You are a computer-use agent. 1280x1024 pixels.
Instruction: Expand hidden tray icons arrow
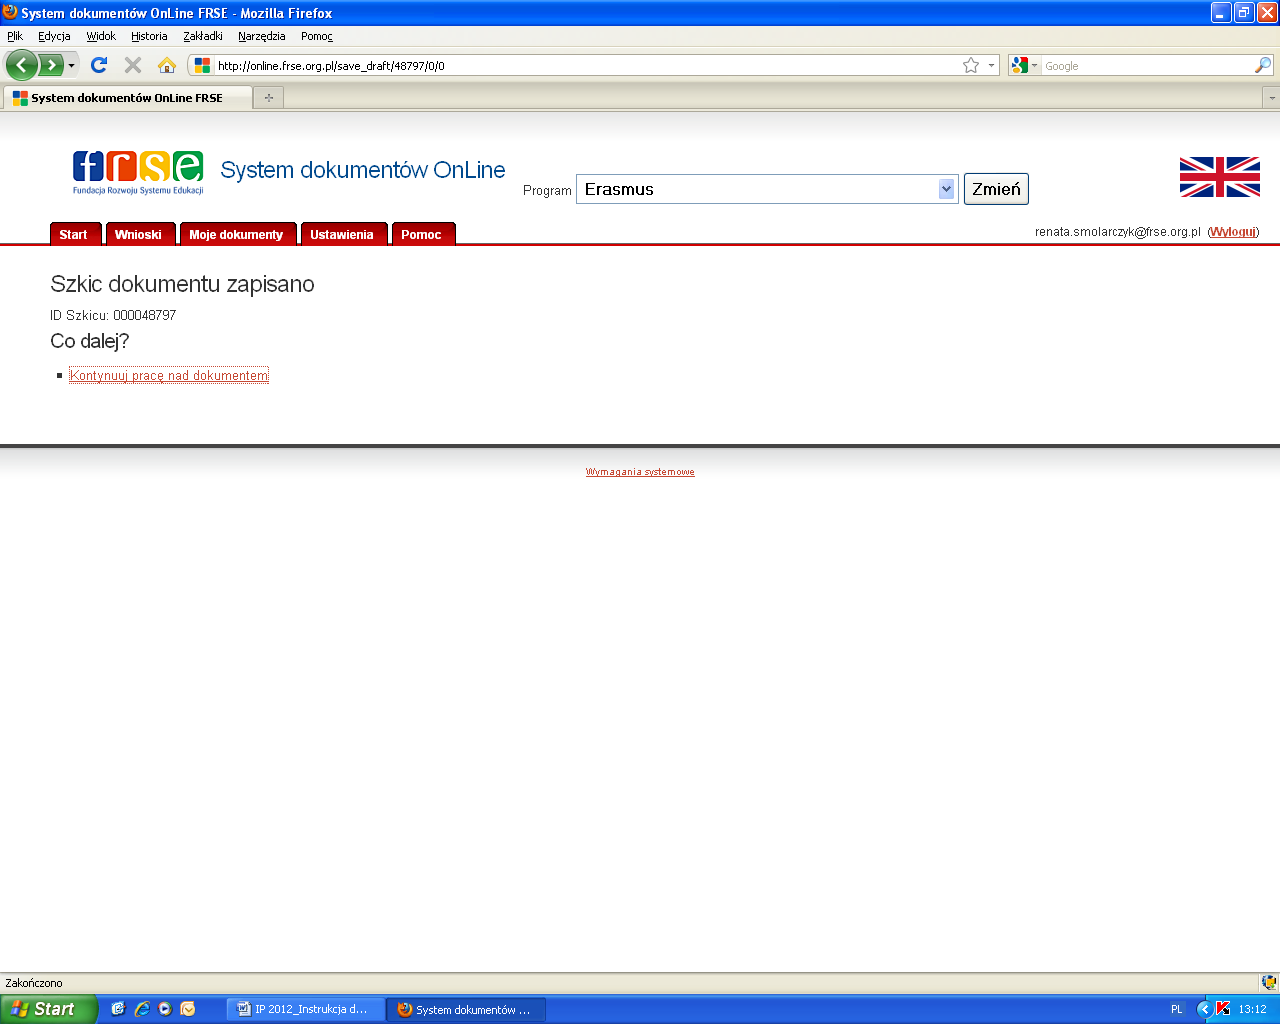click(x=1204, y=1009)
